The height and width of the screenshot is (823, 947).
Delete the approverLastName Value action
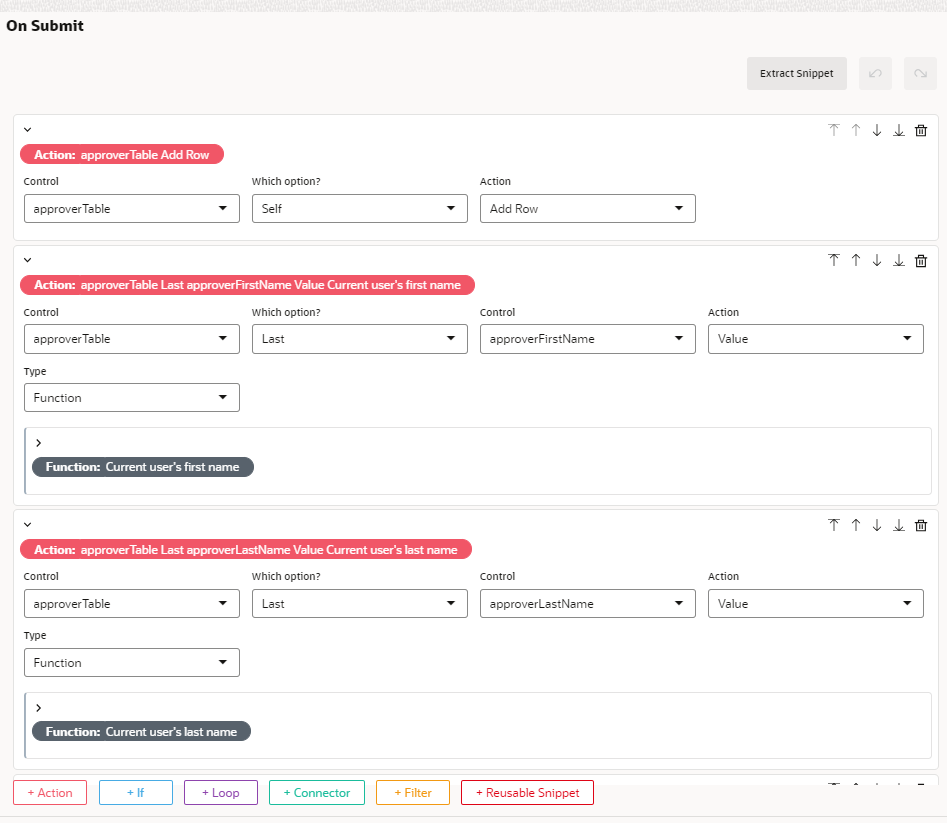point(920,525)
